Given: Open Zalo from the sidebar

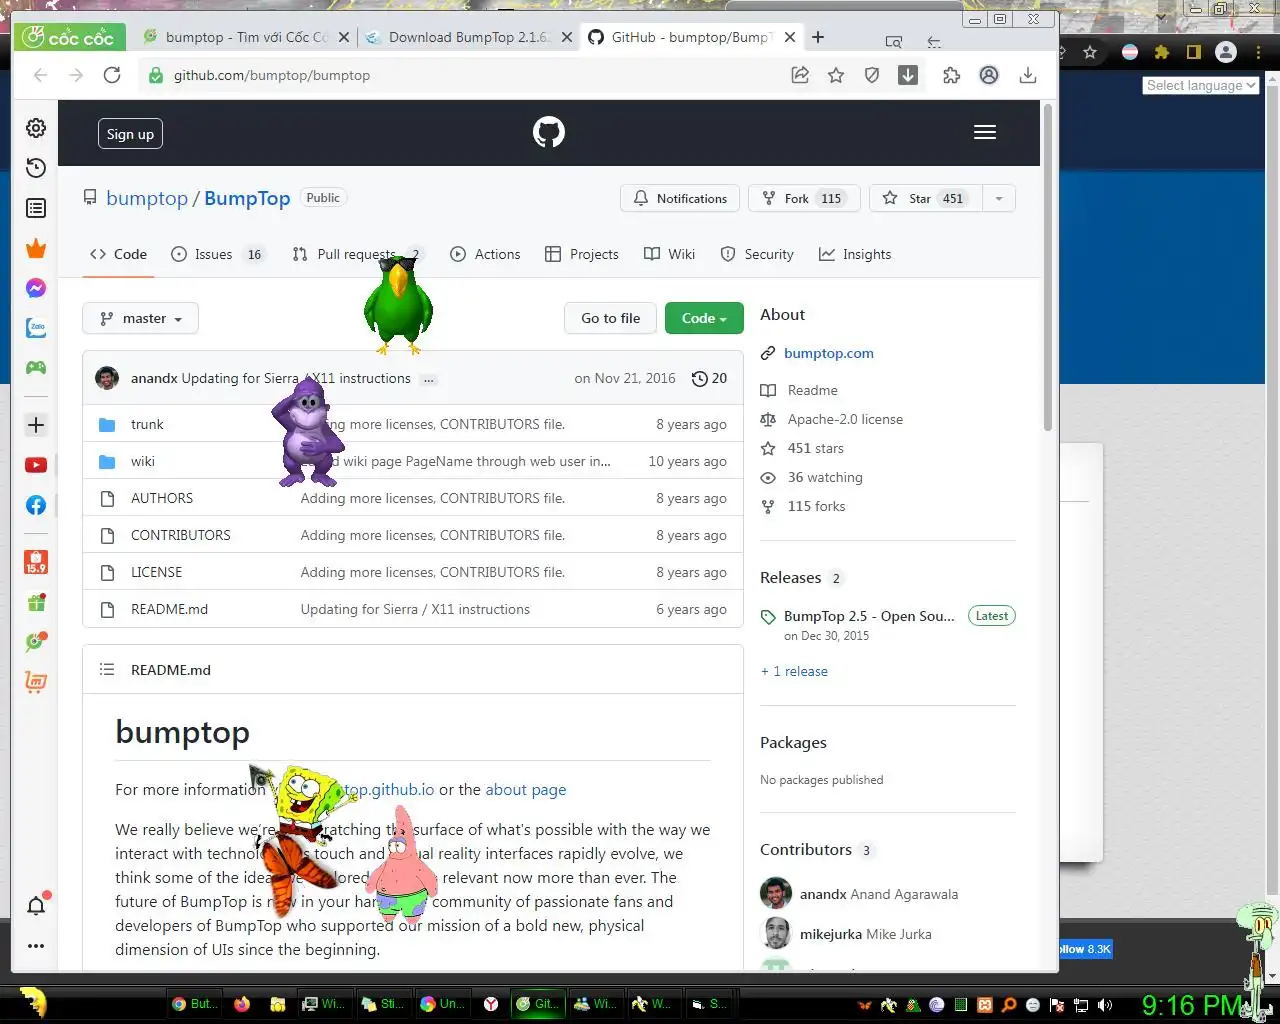Looking at the screenshot, I should (36, 328).
